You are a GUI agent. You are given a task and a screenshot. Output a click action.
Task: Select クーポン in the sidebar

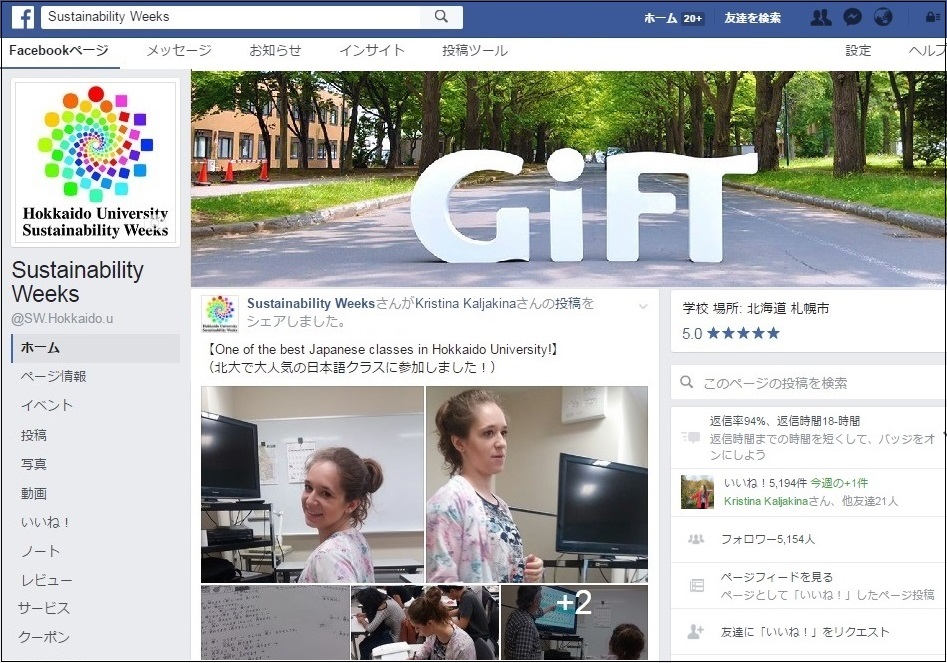[x=44, y=637]
